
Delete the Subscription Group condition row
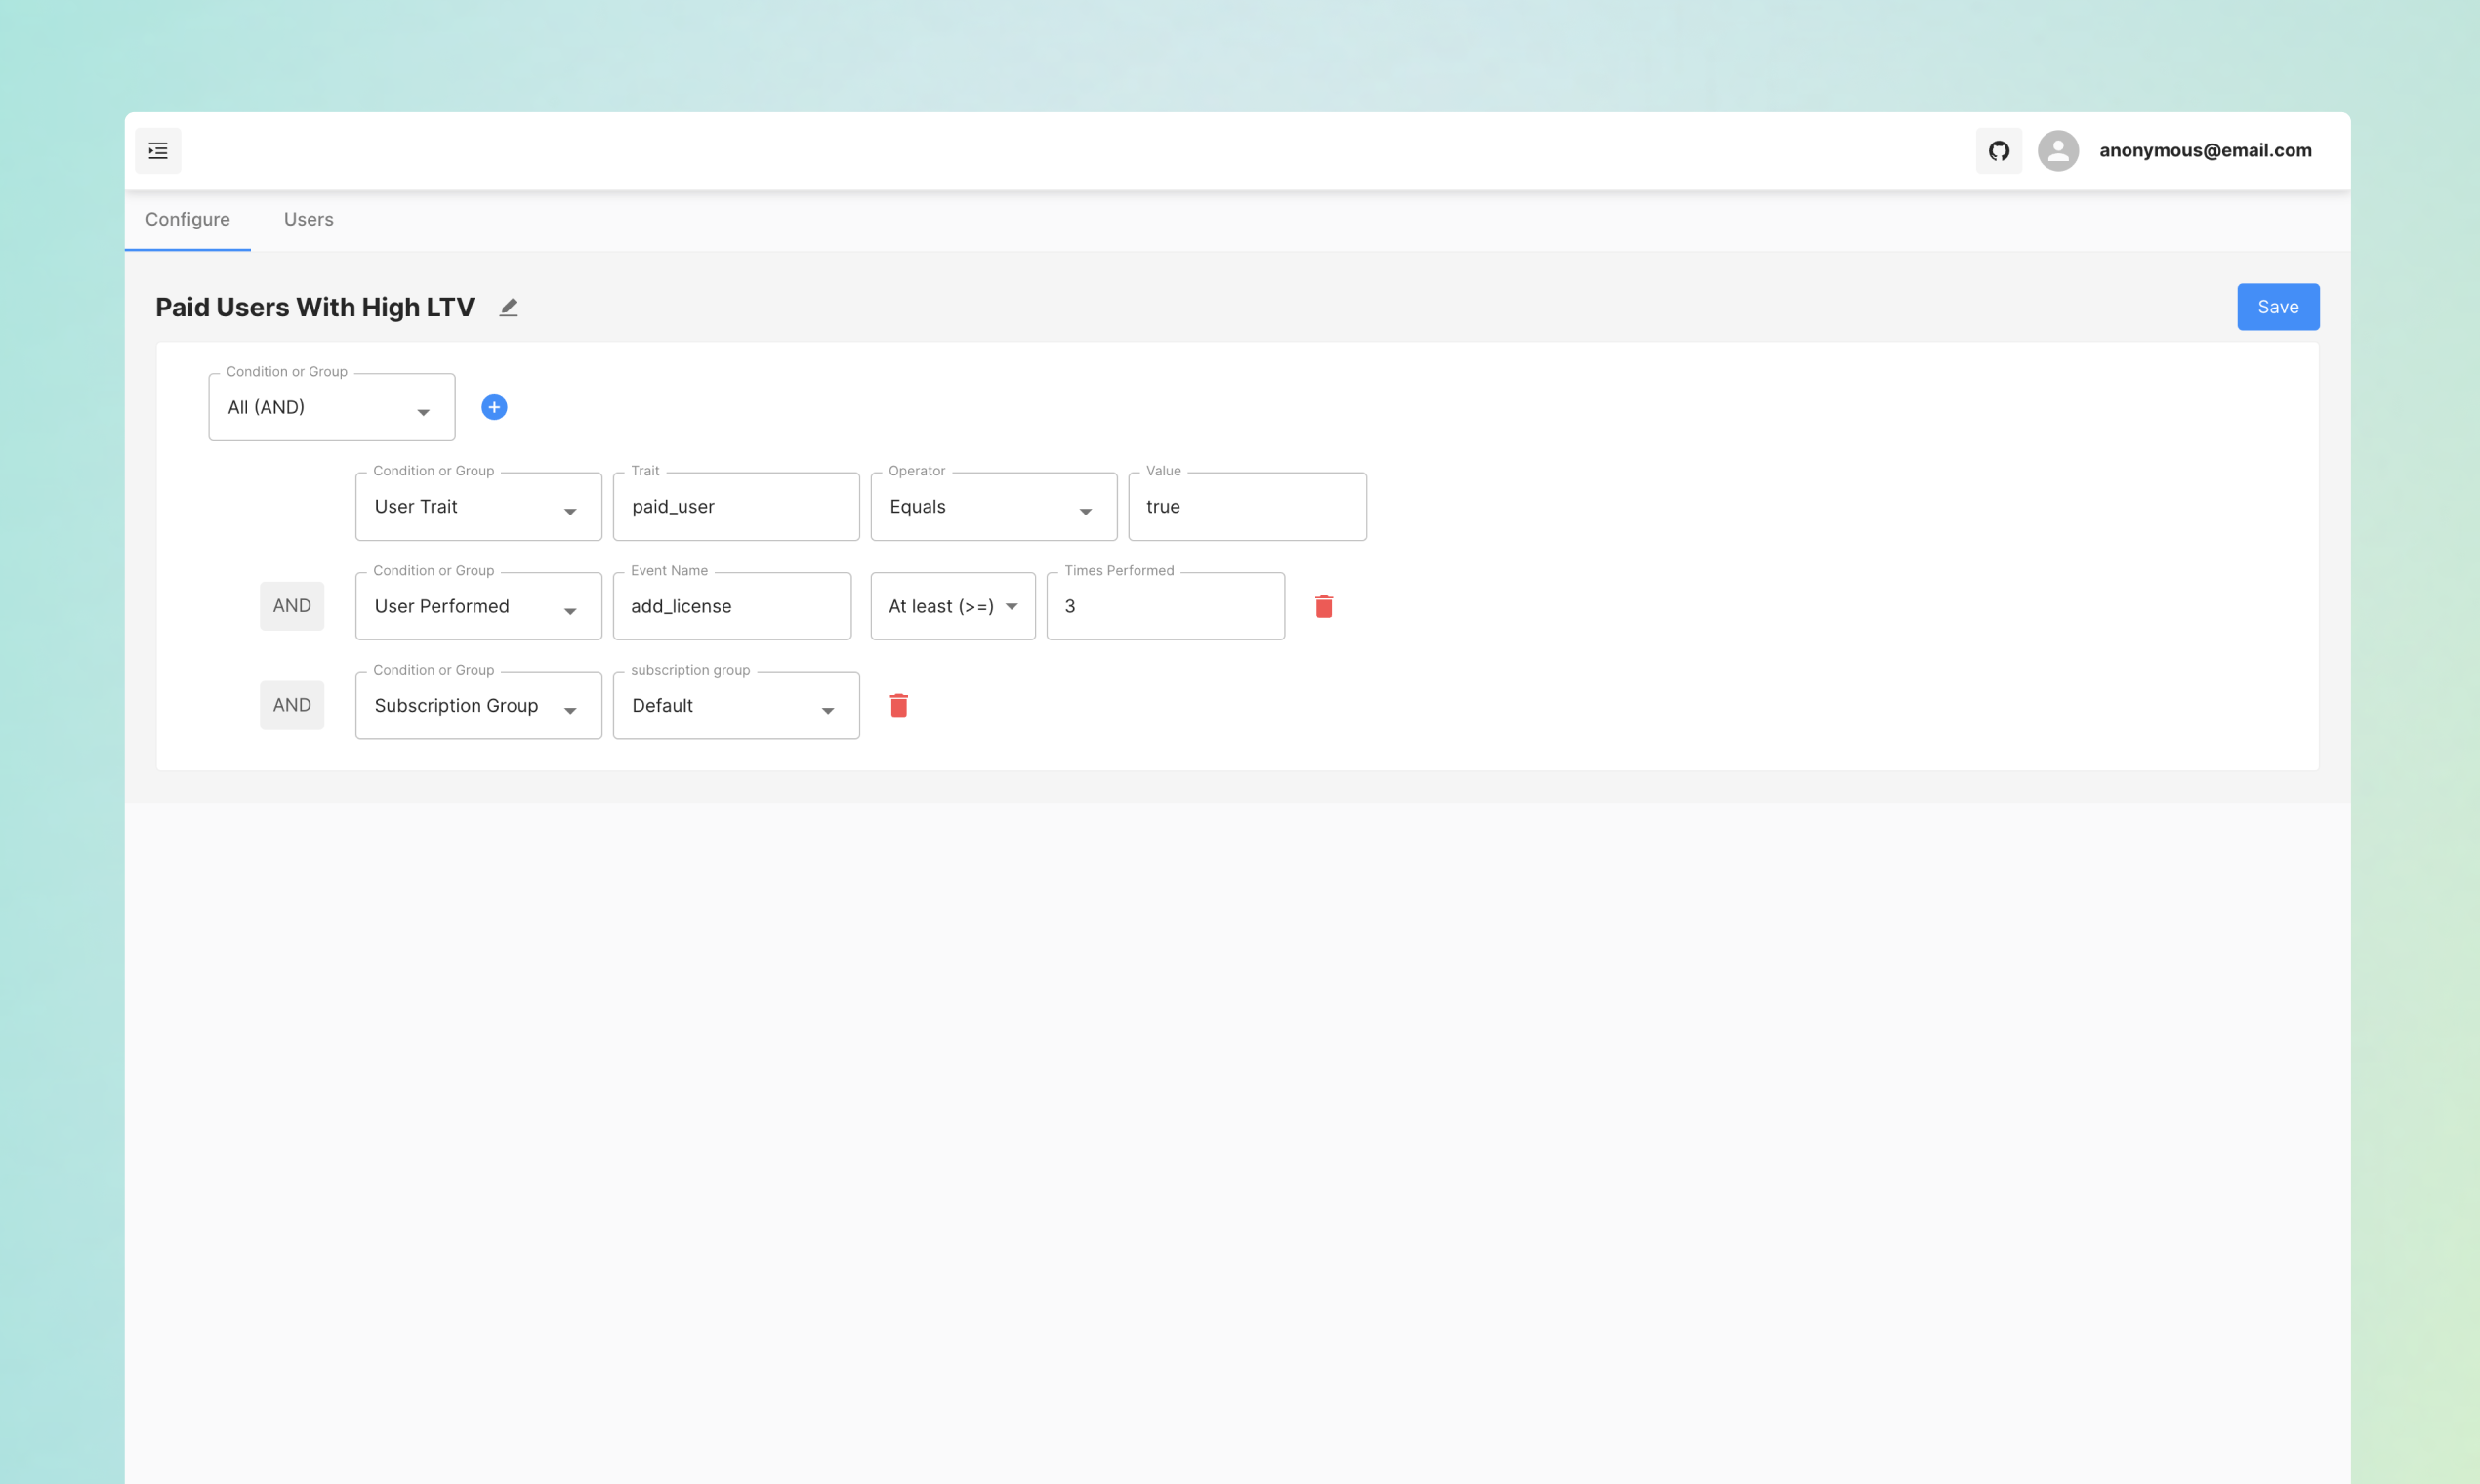pyautogui.click(x=898, y=706)
